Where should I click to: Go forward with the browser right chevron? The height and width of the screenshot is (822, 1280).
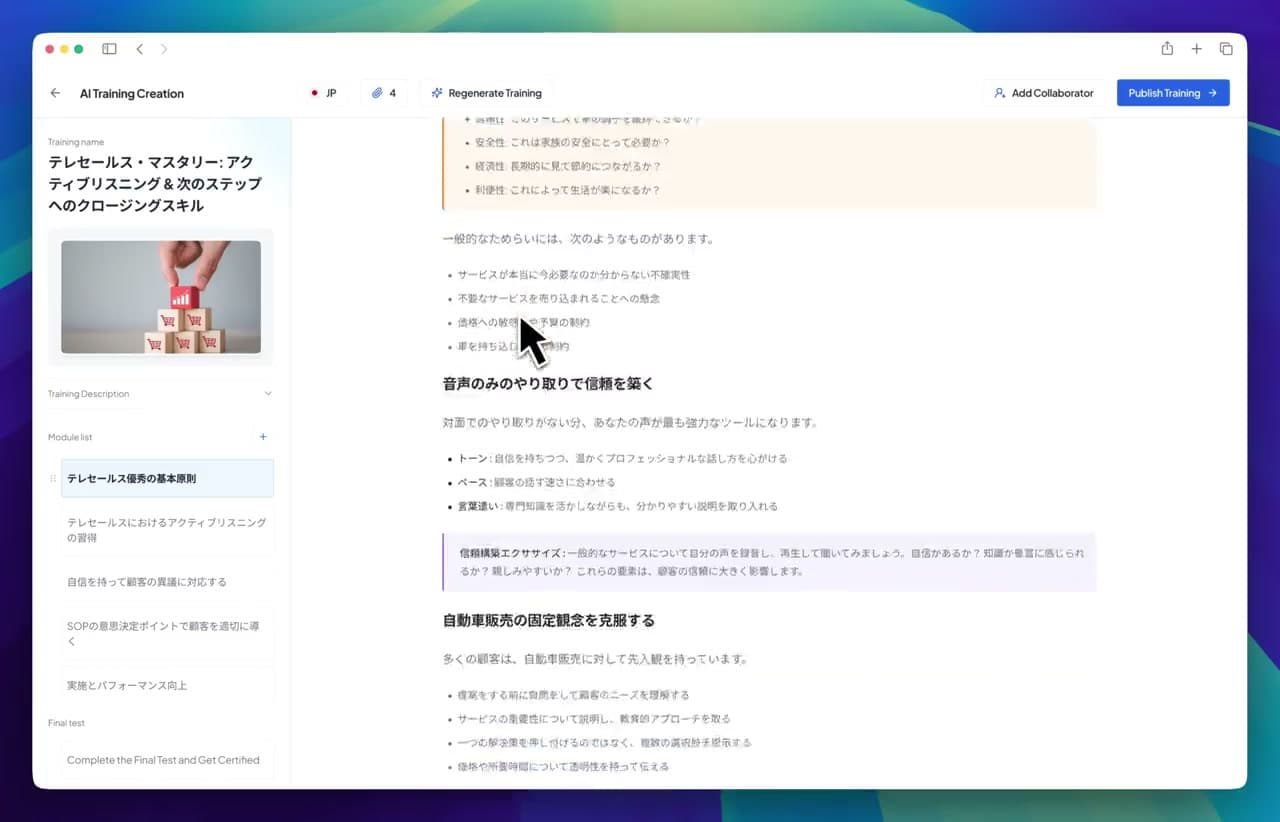[164, 49]
